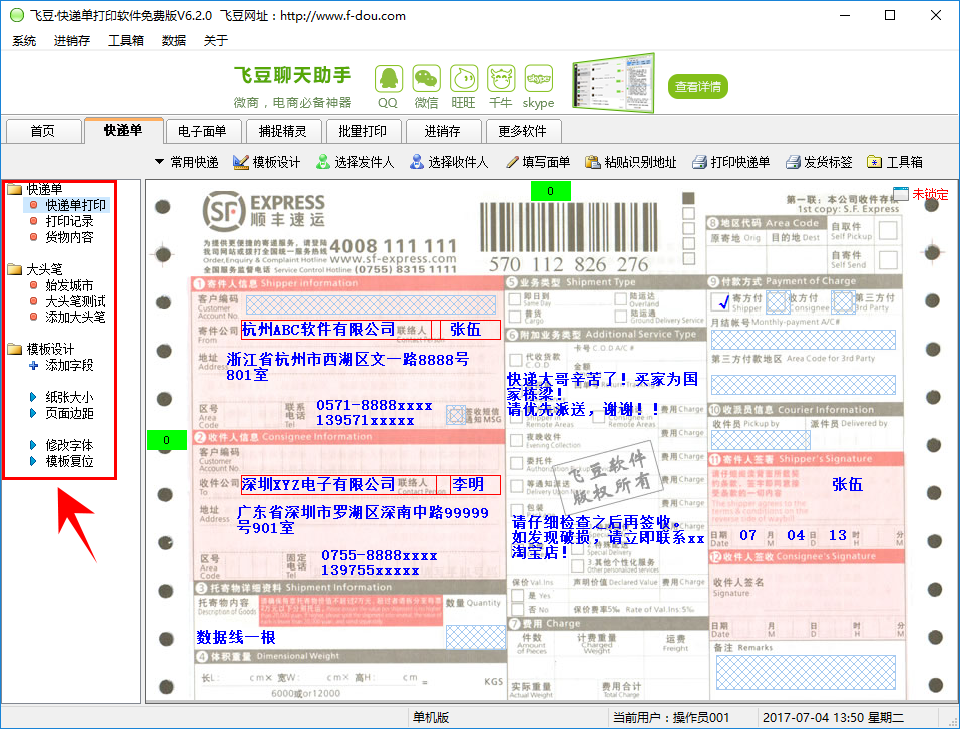Open the 旺旺 messenger icon
960x729 pixels.
(x=463, y=80)
